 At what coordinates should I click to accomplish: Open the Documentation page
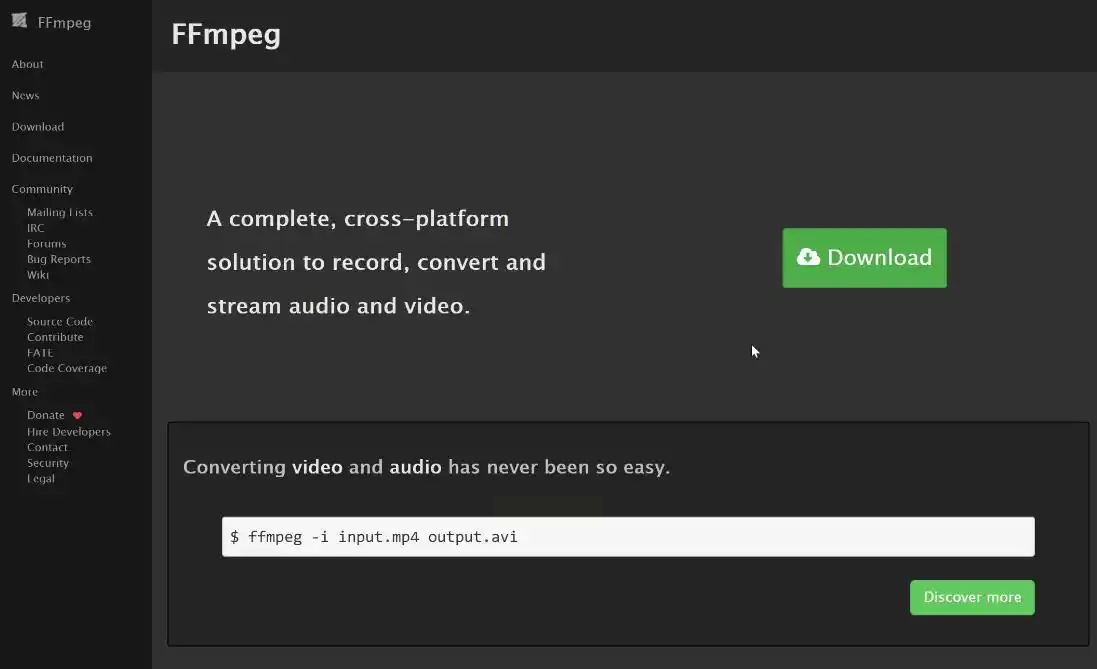[x=52, y=158]
